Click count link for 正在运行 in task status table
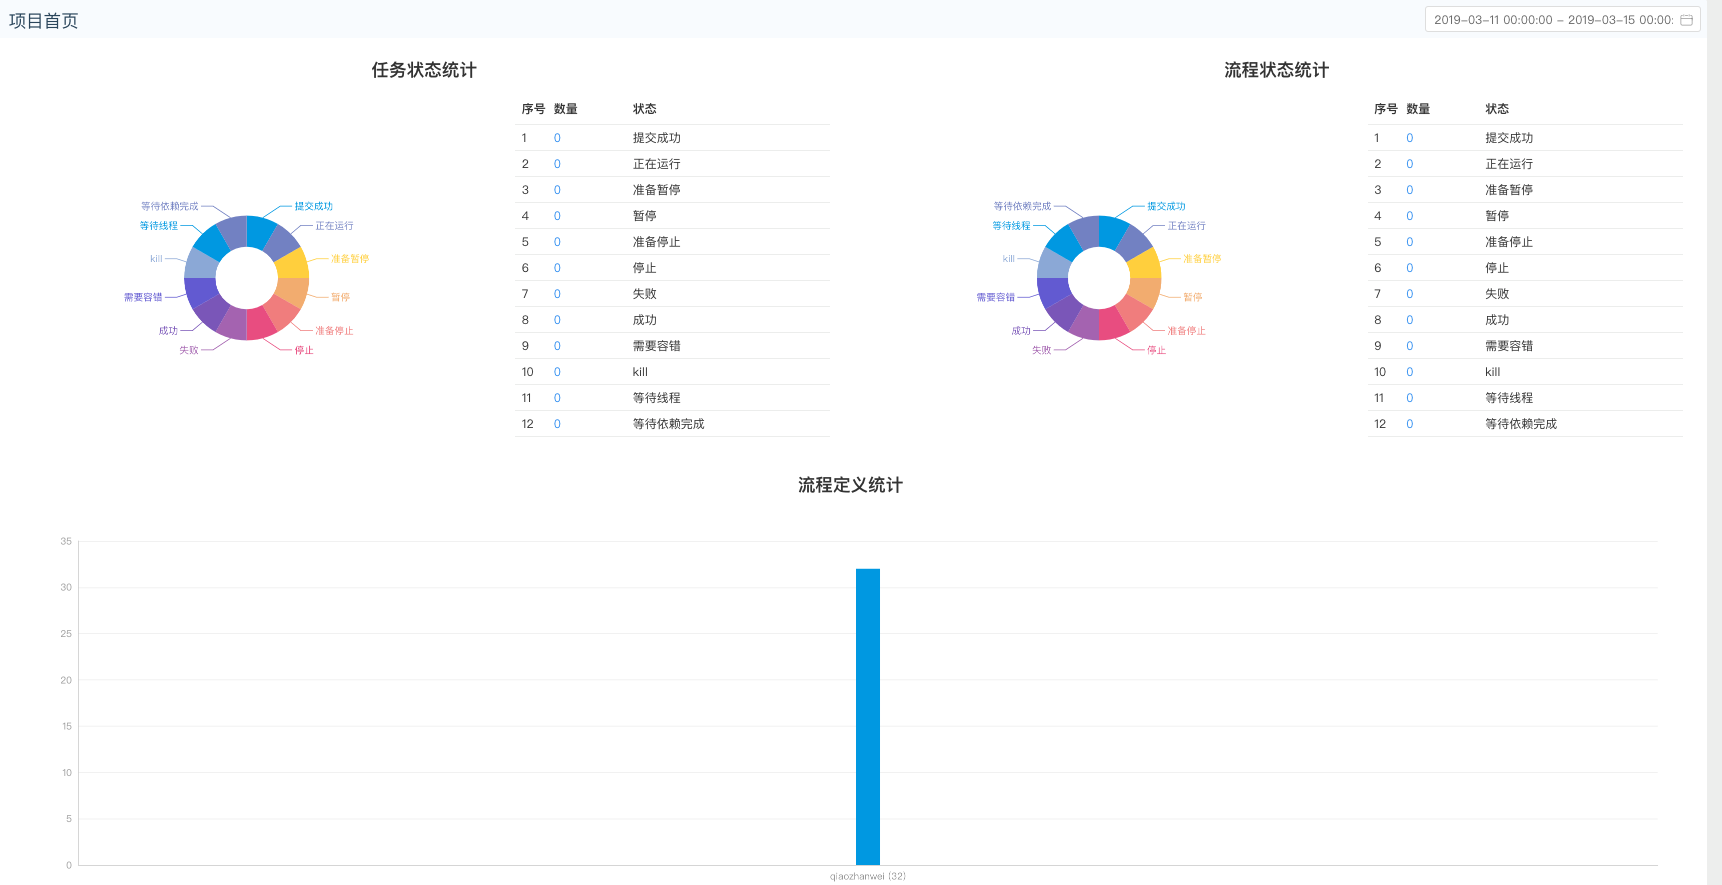This screenshot has height=885, width=1722. (557, 164)
